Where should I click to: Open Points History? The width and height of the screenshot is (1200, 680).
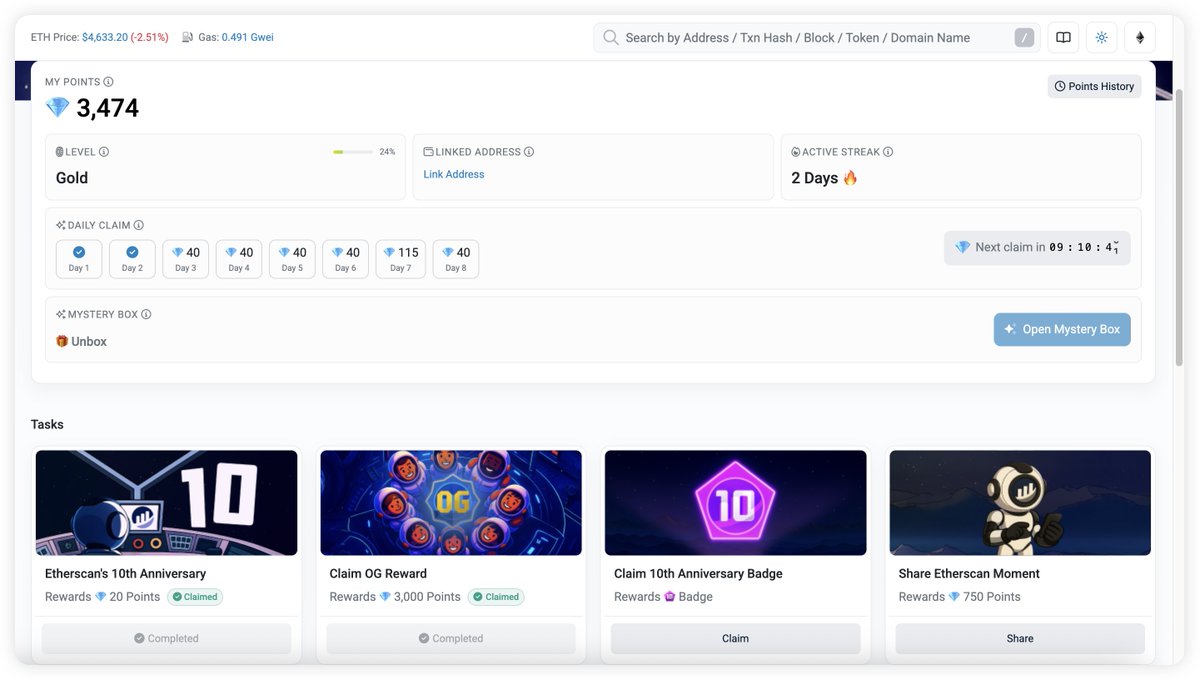click(1095, 86)
